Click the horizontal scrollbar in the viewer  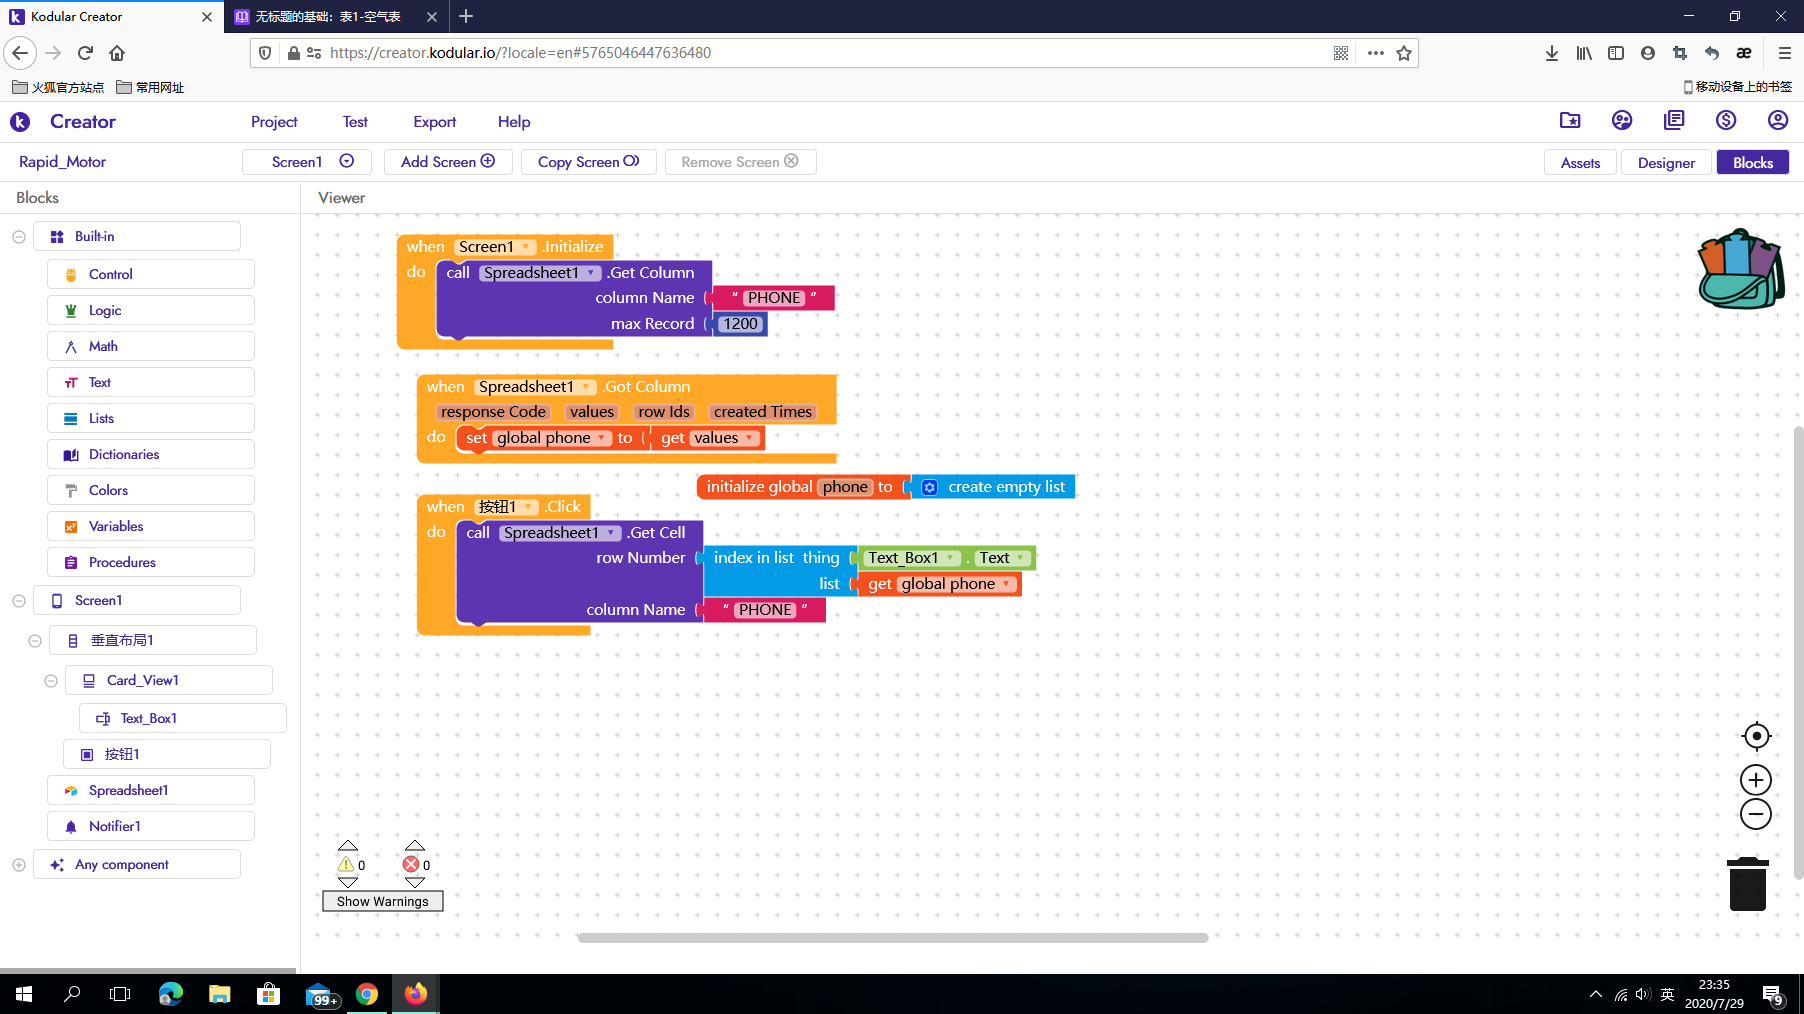point(893,938)
